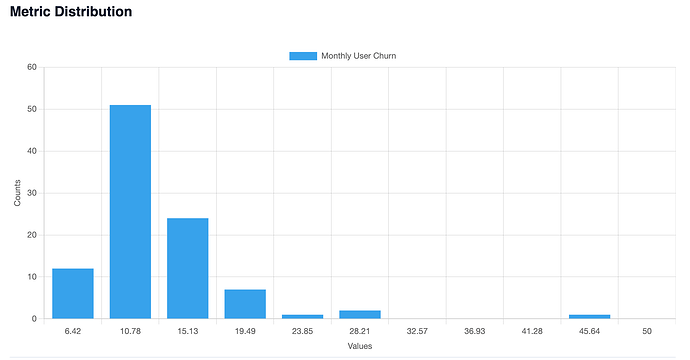Click the x-axis label 41.28
The width and height of the screenshot is (690, 360).
[x=532, y=331]
